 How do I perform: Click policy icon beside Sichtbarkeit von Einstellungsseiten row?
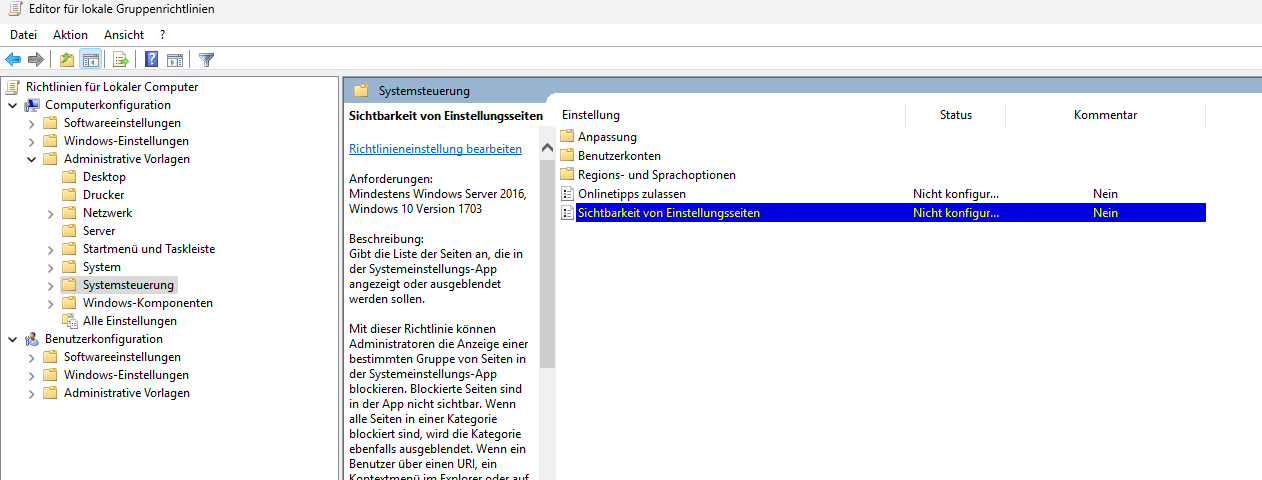(567, 213)
